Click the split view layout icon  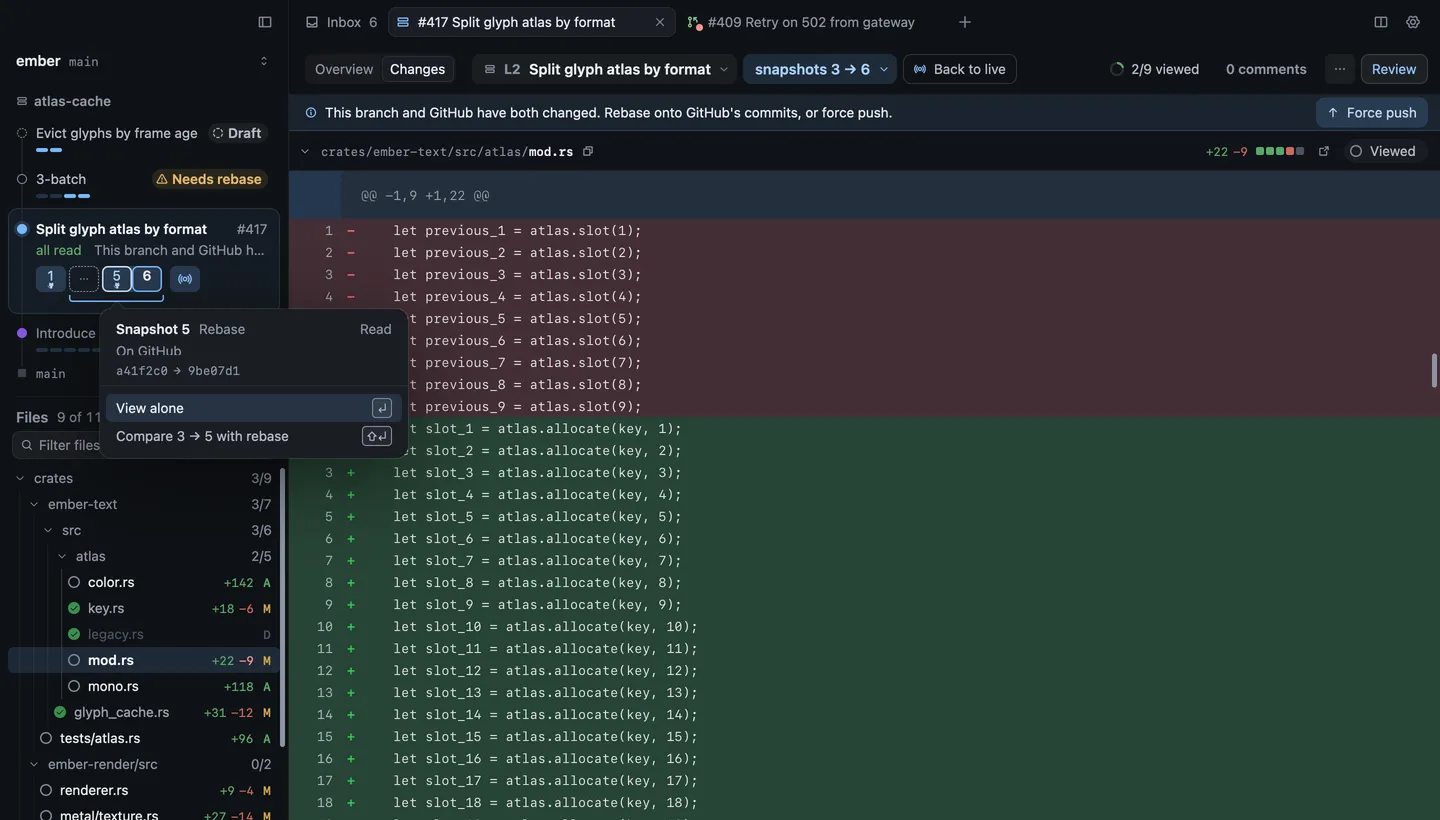(1381, 22)
